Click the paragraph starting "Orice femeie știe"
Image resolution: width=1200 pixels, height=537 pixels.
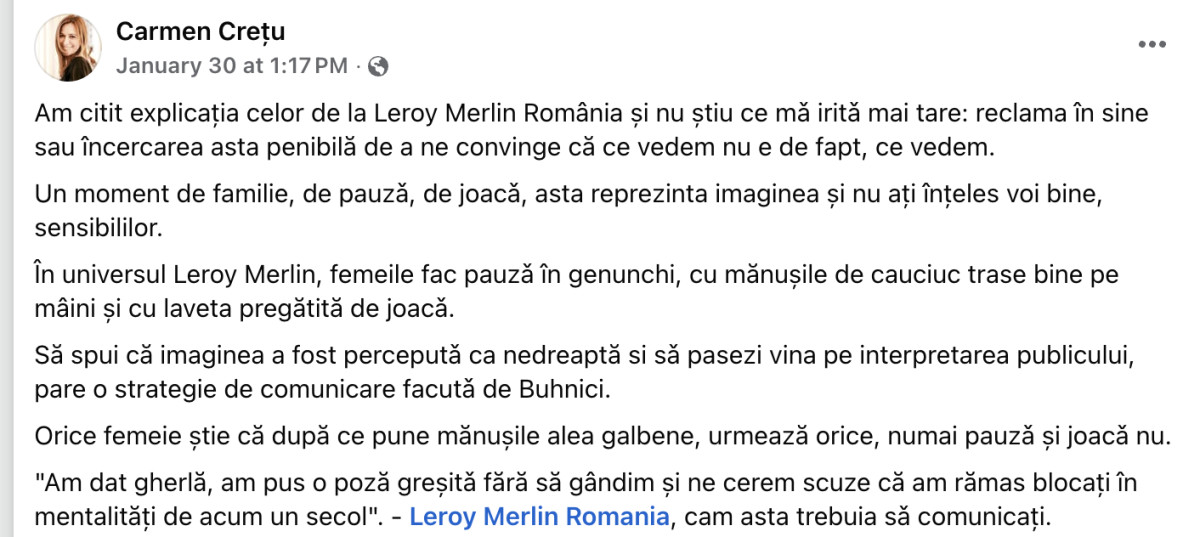(600, 436)
